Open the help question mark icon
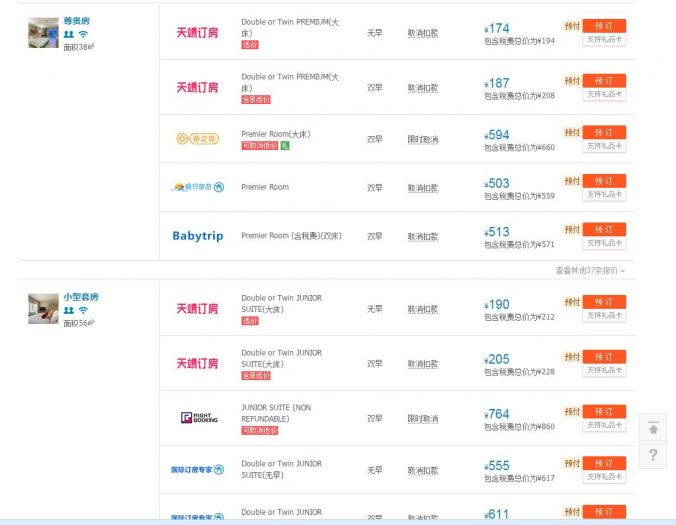 tap(653, 455)
